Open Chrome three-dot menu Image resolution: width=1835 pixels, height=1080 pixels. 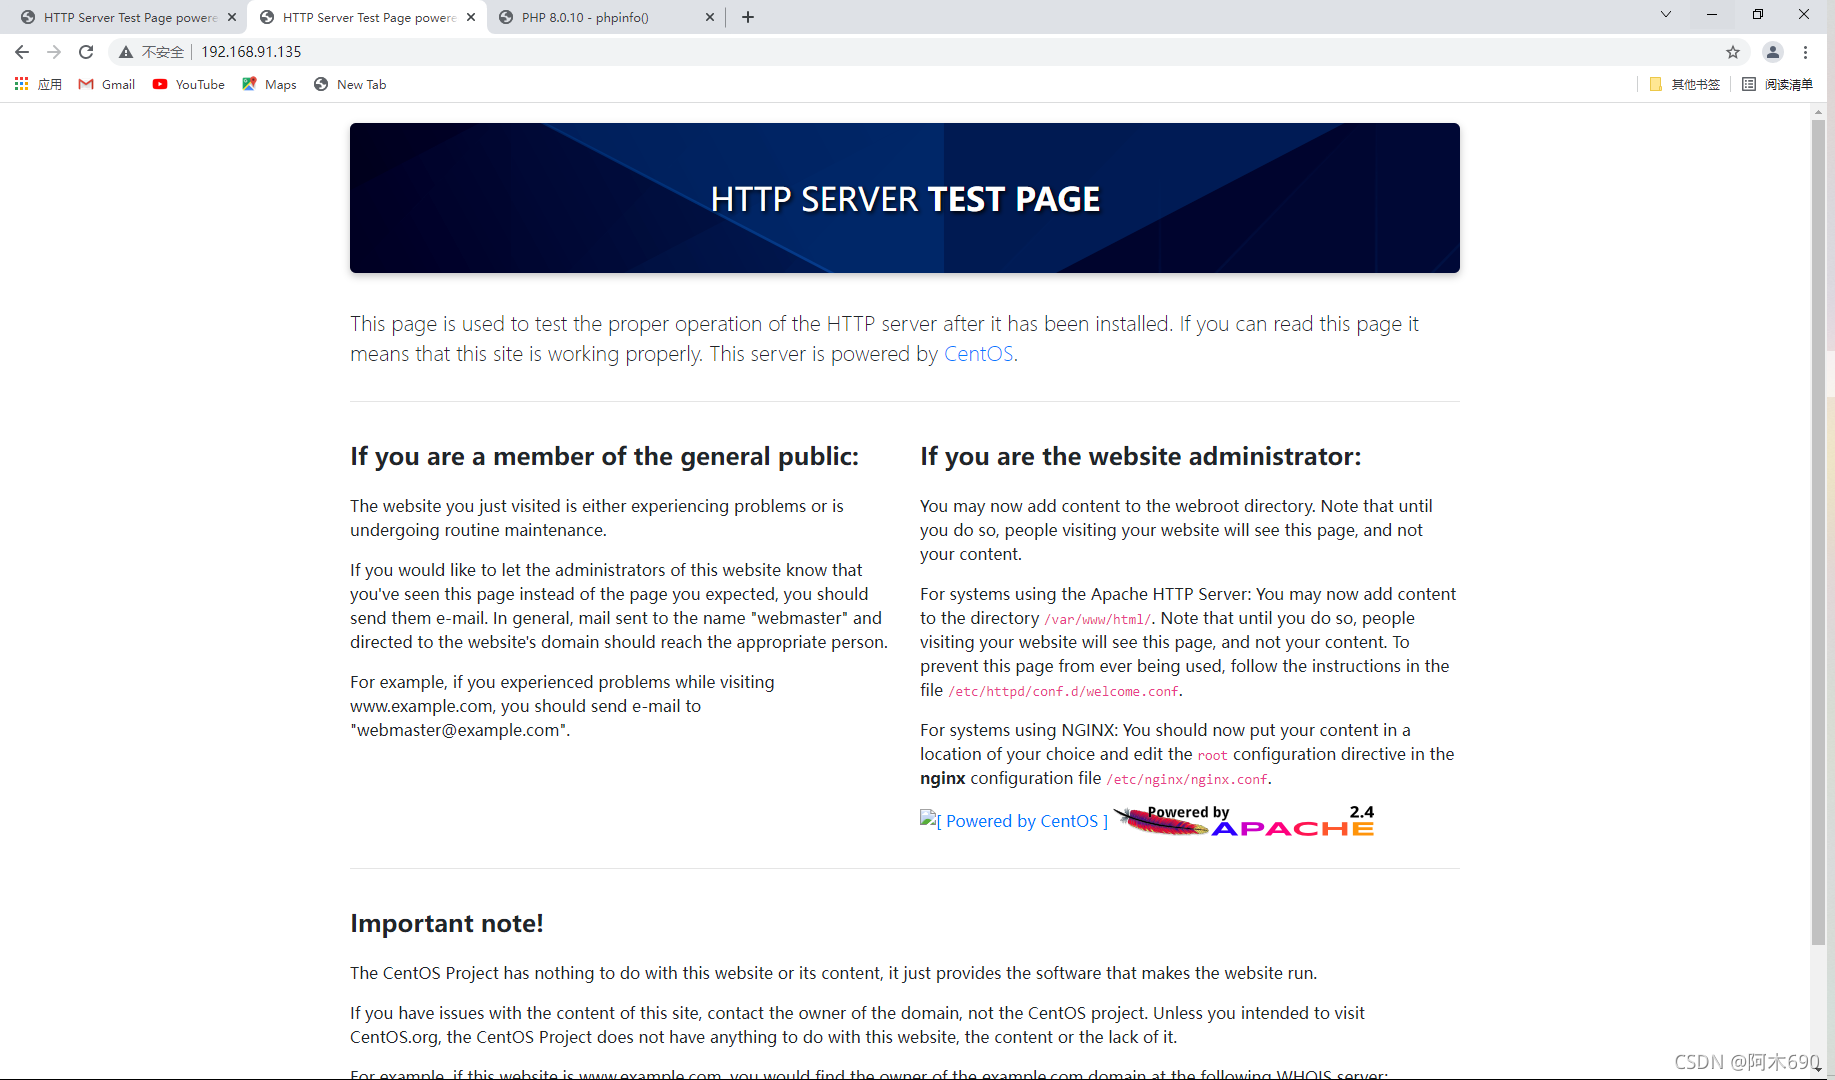pos(1806,52)
